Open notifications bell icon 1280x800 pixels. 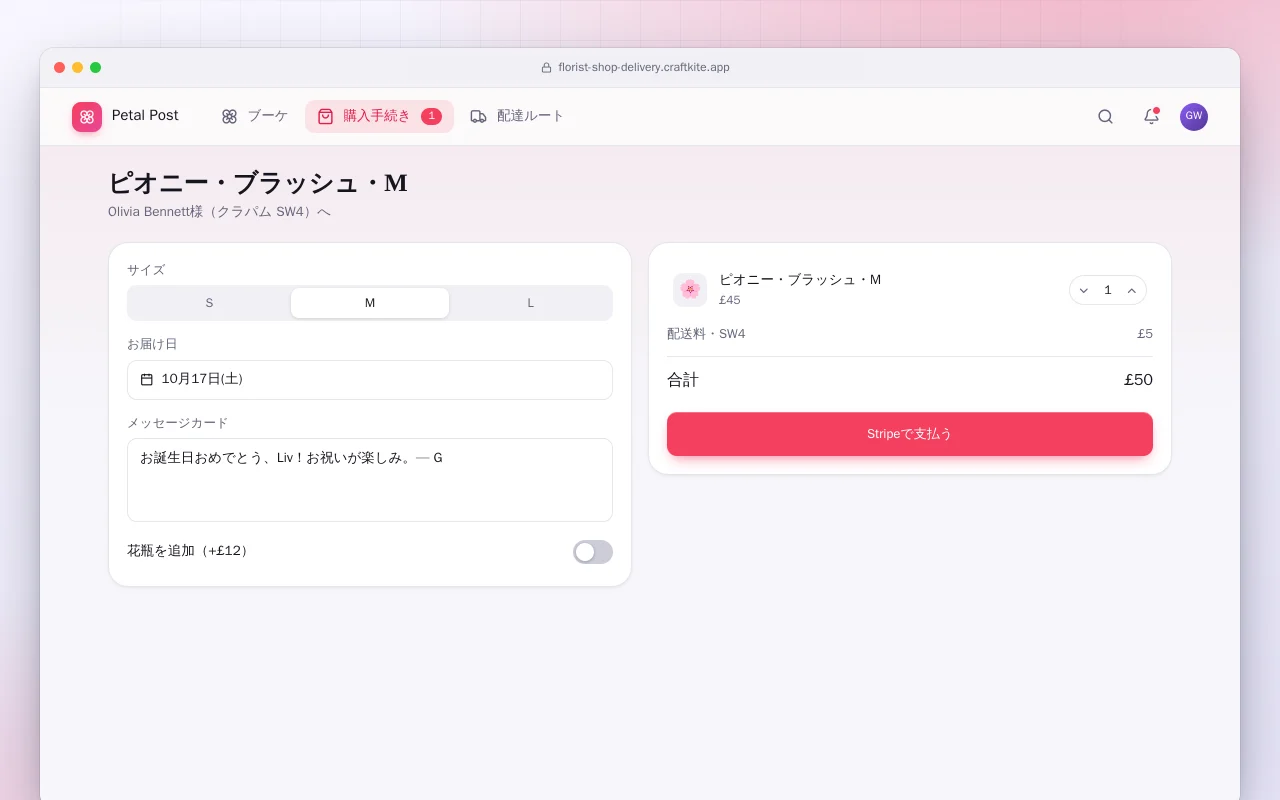point(1151,116)
